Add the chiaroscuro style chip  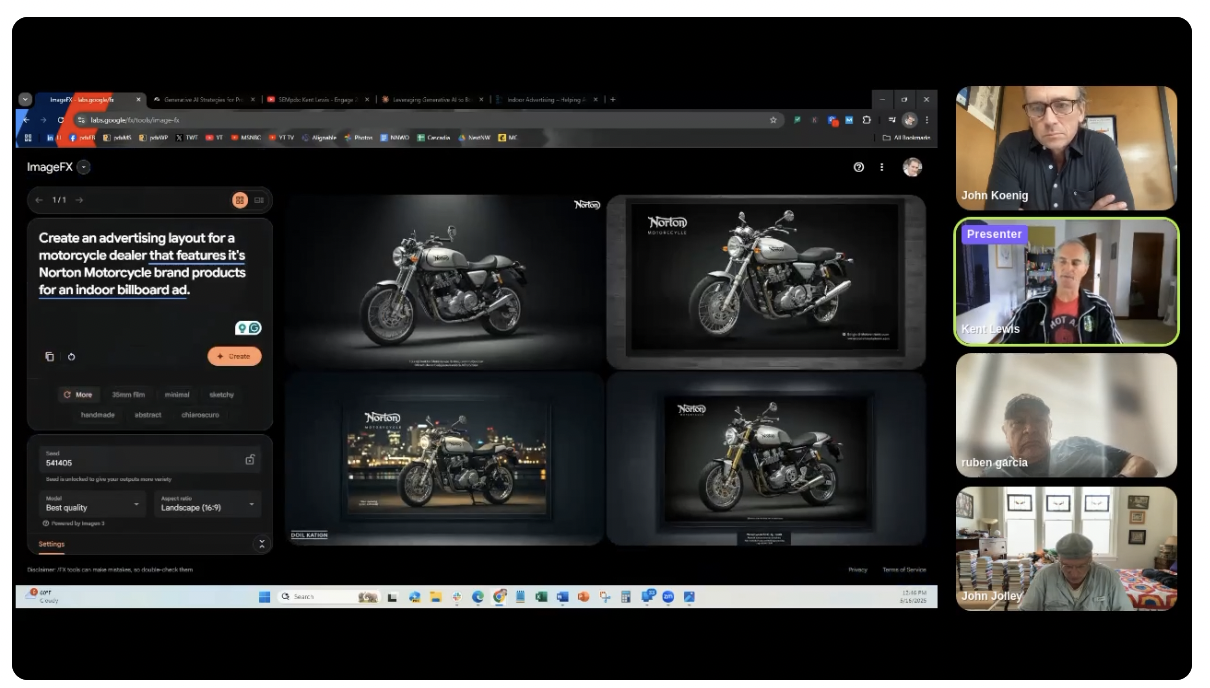[x=200, y=414]
